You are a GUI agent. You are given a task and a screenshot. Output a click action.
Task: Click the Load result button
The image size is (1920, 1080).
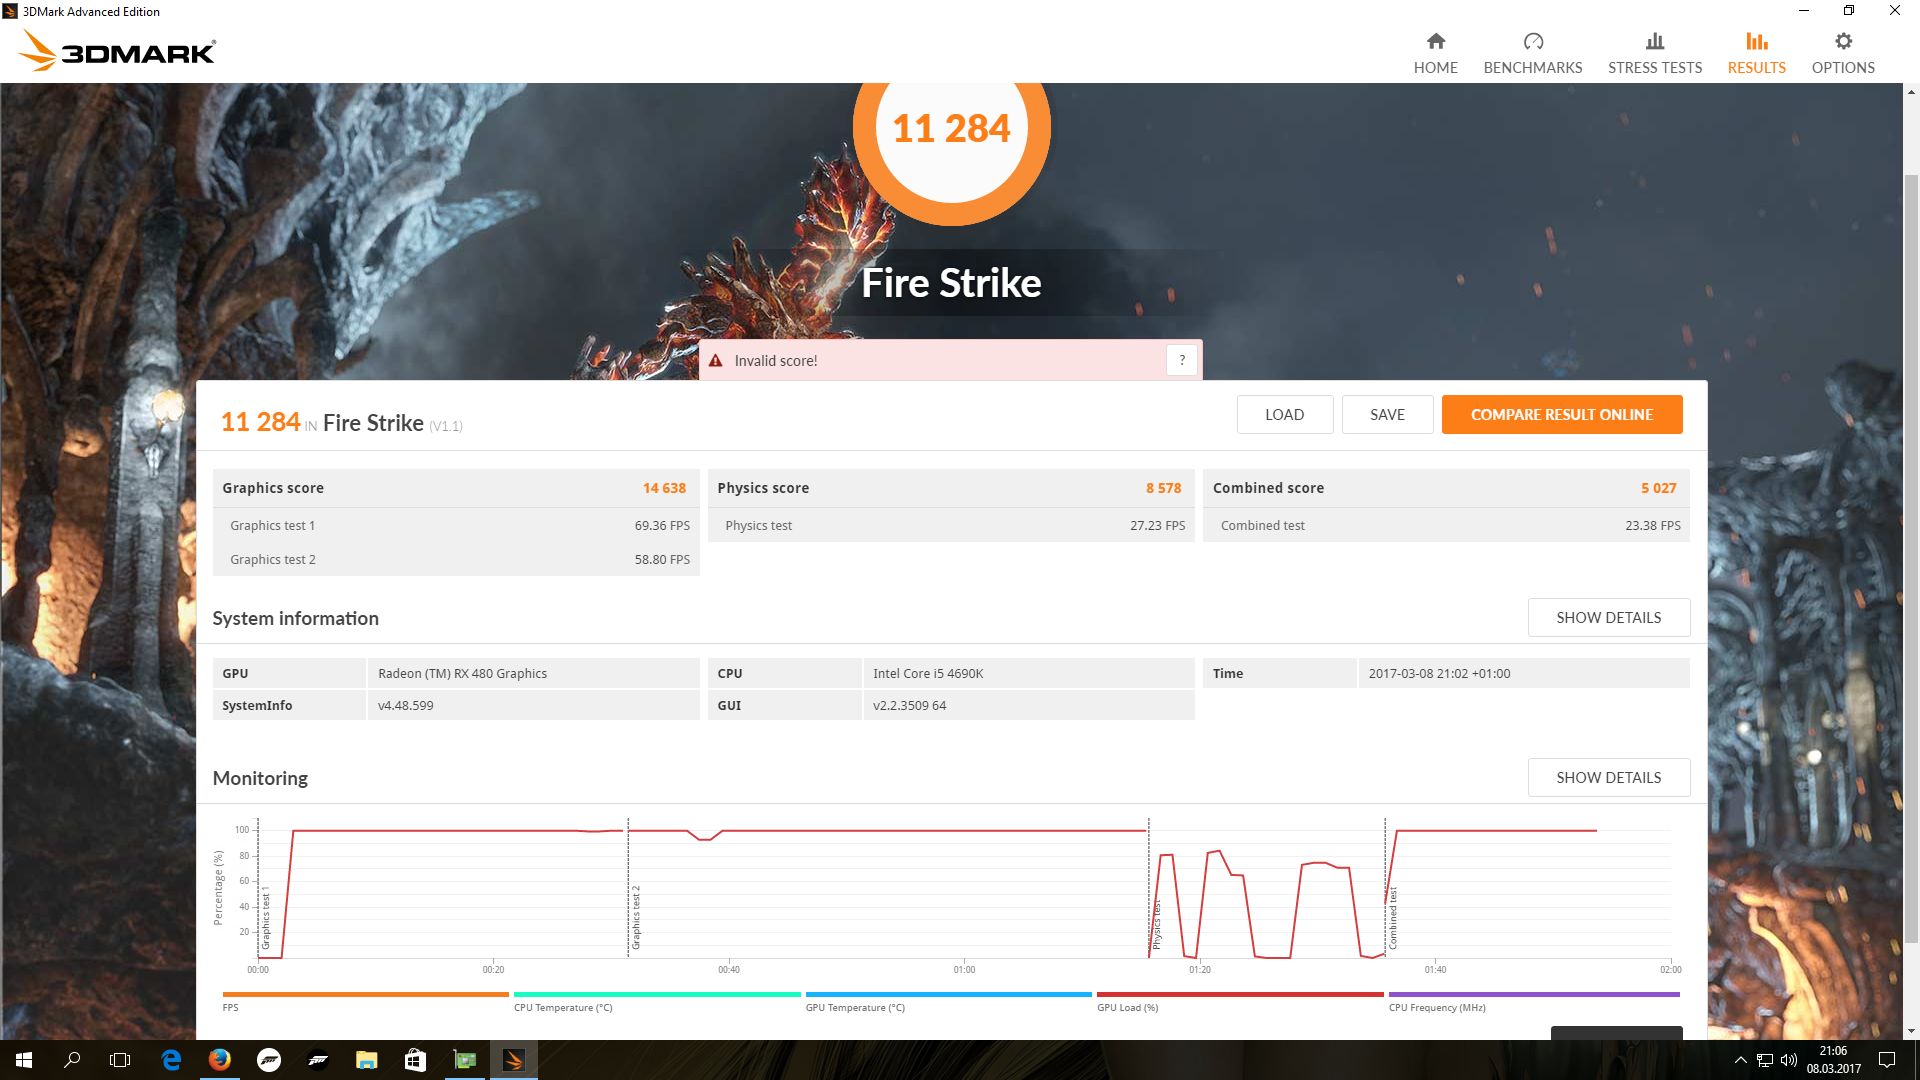click(1284, 415)
